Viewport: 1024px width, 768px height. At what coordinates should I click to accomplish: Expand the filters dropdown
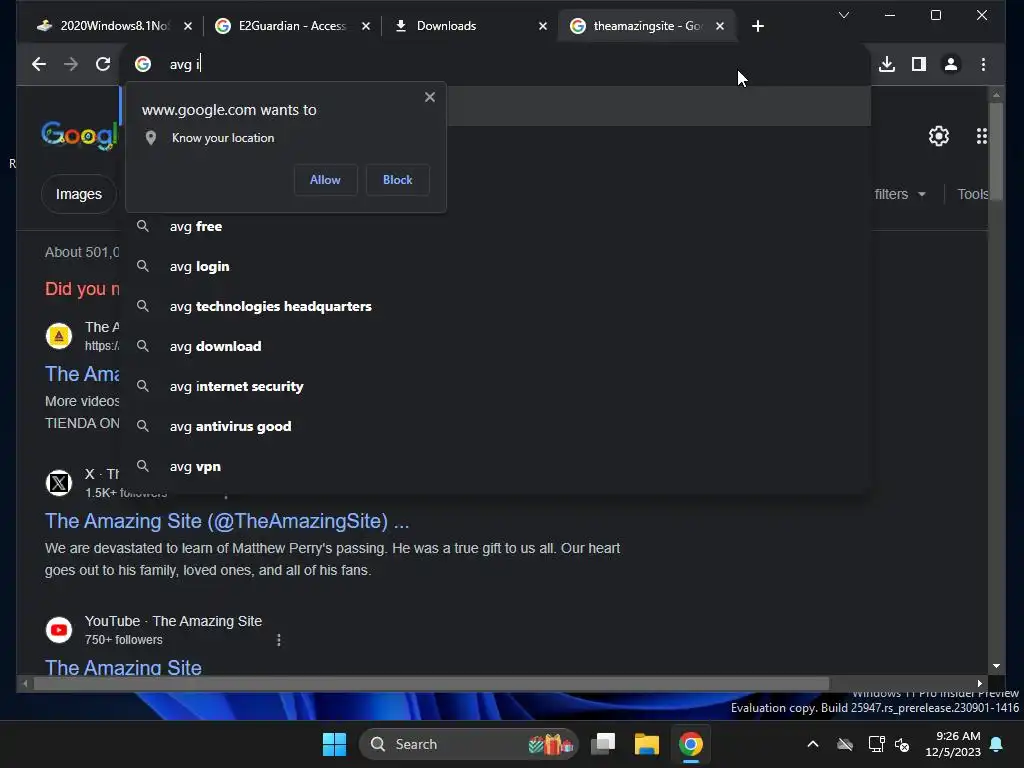pos(900,194)
